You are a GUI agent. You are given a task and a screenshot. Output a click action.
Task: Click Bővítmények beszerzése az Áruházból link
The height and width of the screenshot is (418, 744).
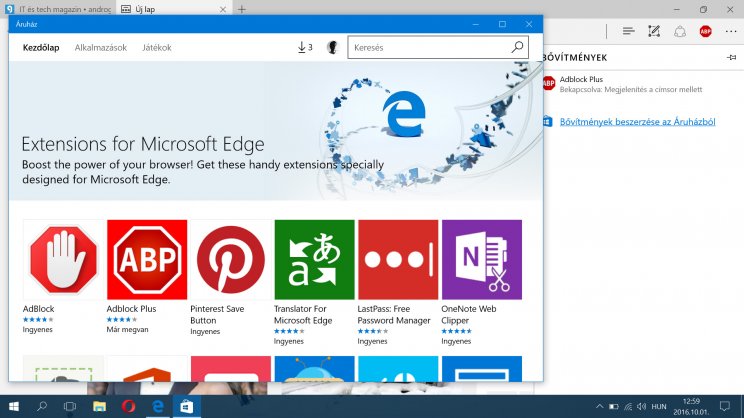point(637,122)
